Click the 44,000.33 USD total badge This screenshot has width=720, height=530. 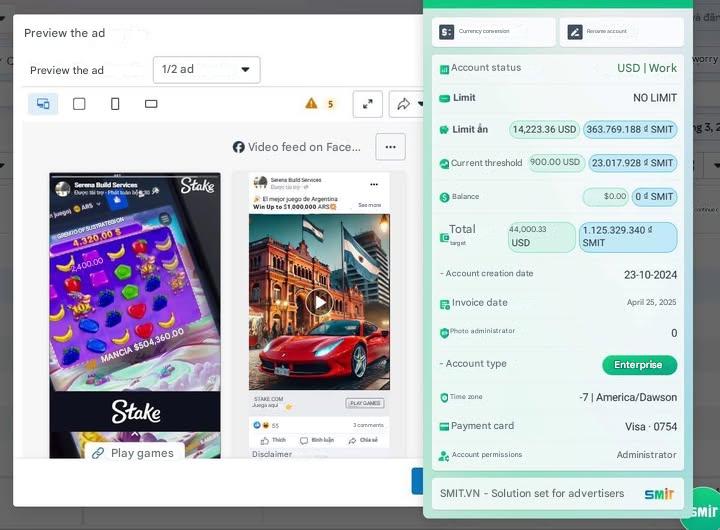pyautogui.click(x=541, y=237)
